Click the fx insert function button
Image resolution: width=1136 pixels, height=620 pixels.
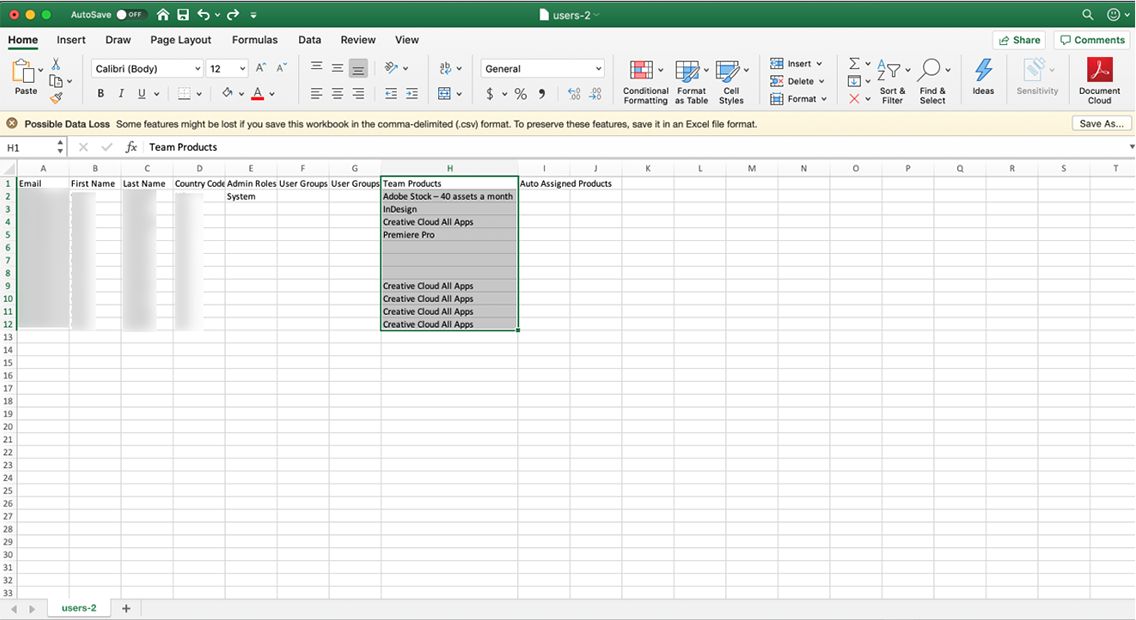point(131,148)
